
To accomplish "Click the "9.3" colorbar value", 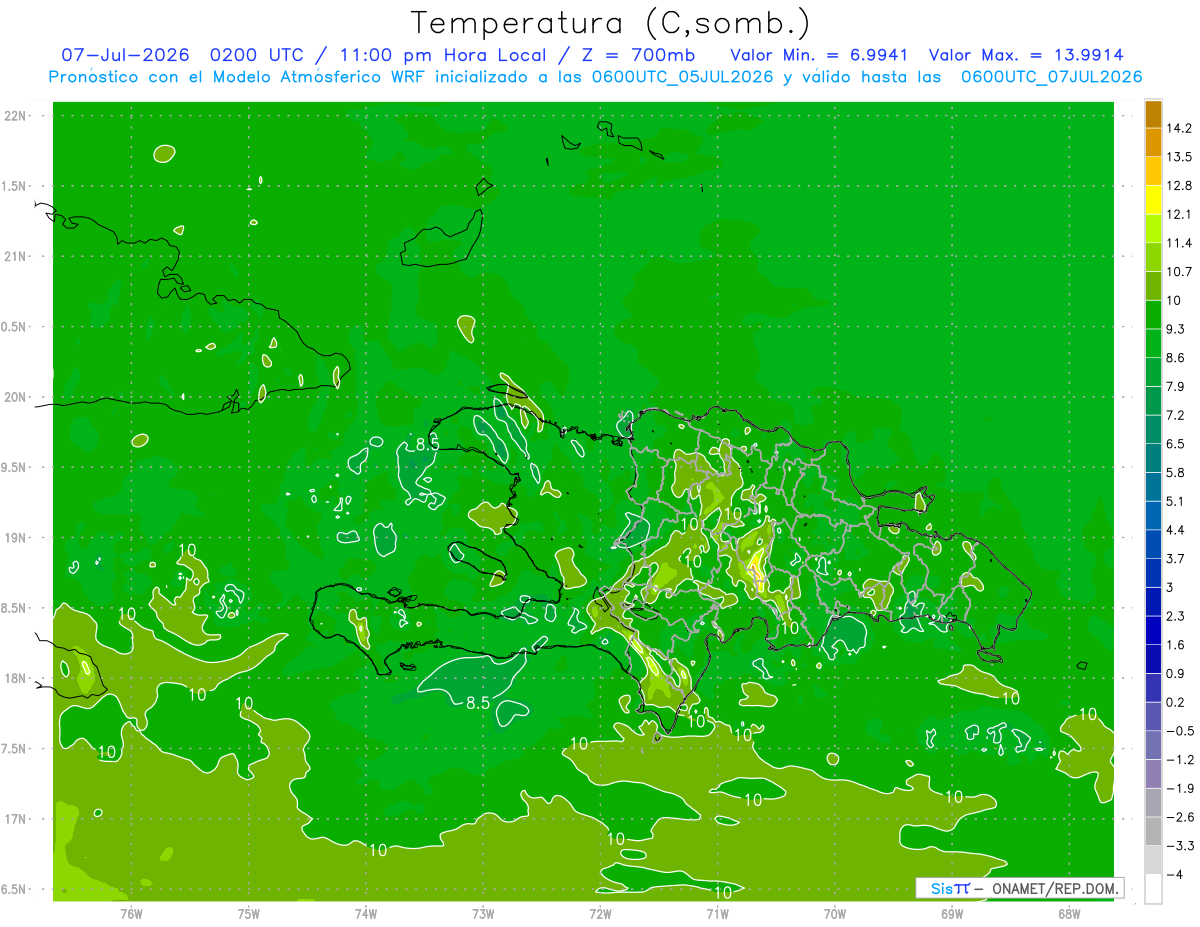I will (x=1176, y=329).
